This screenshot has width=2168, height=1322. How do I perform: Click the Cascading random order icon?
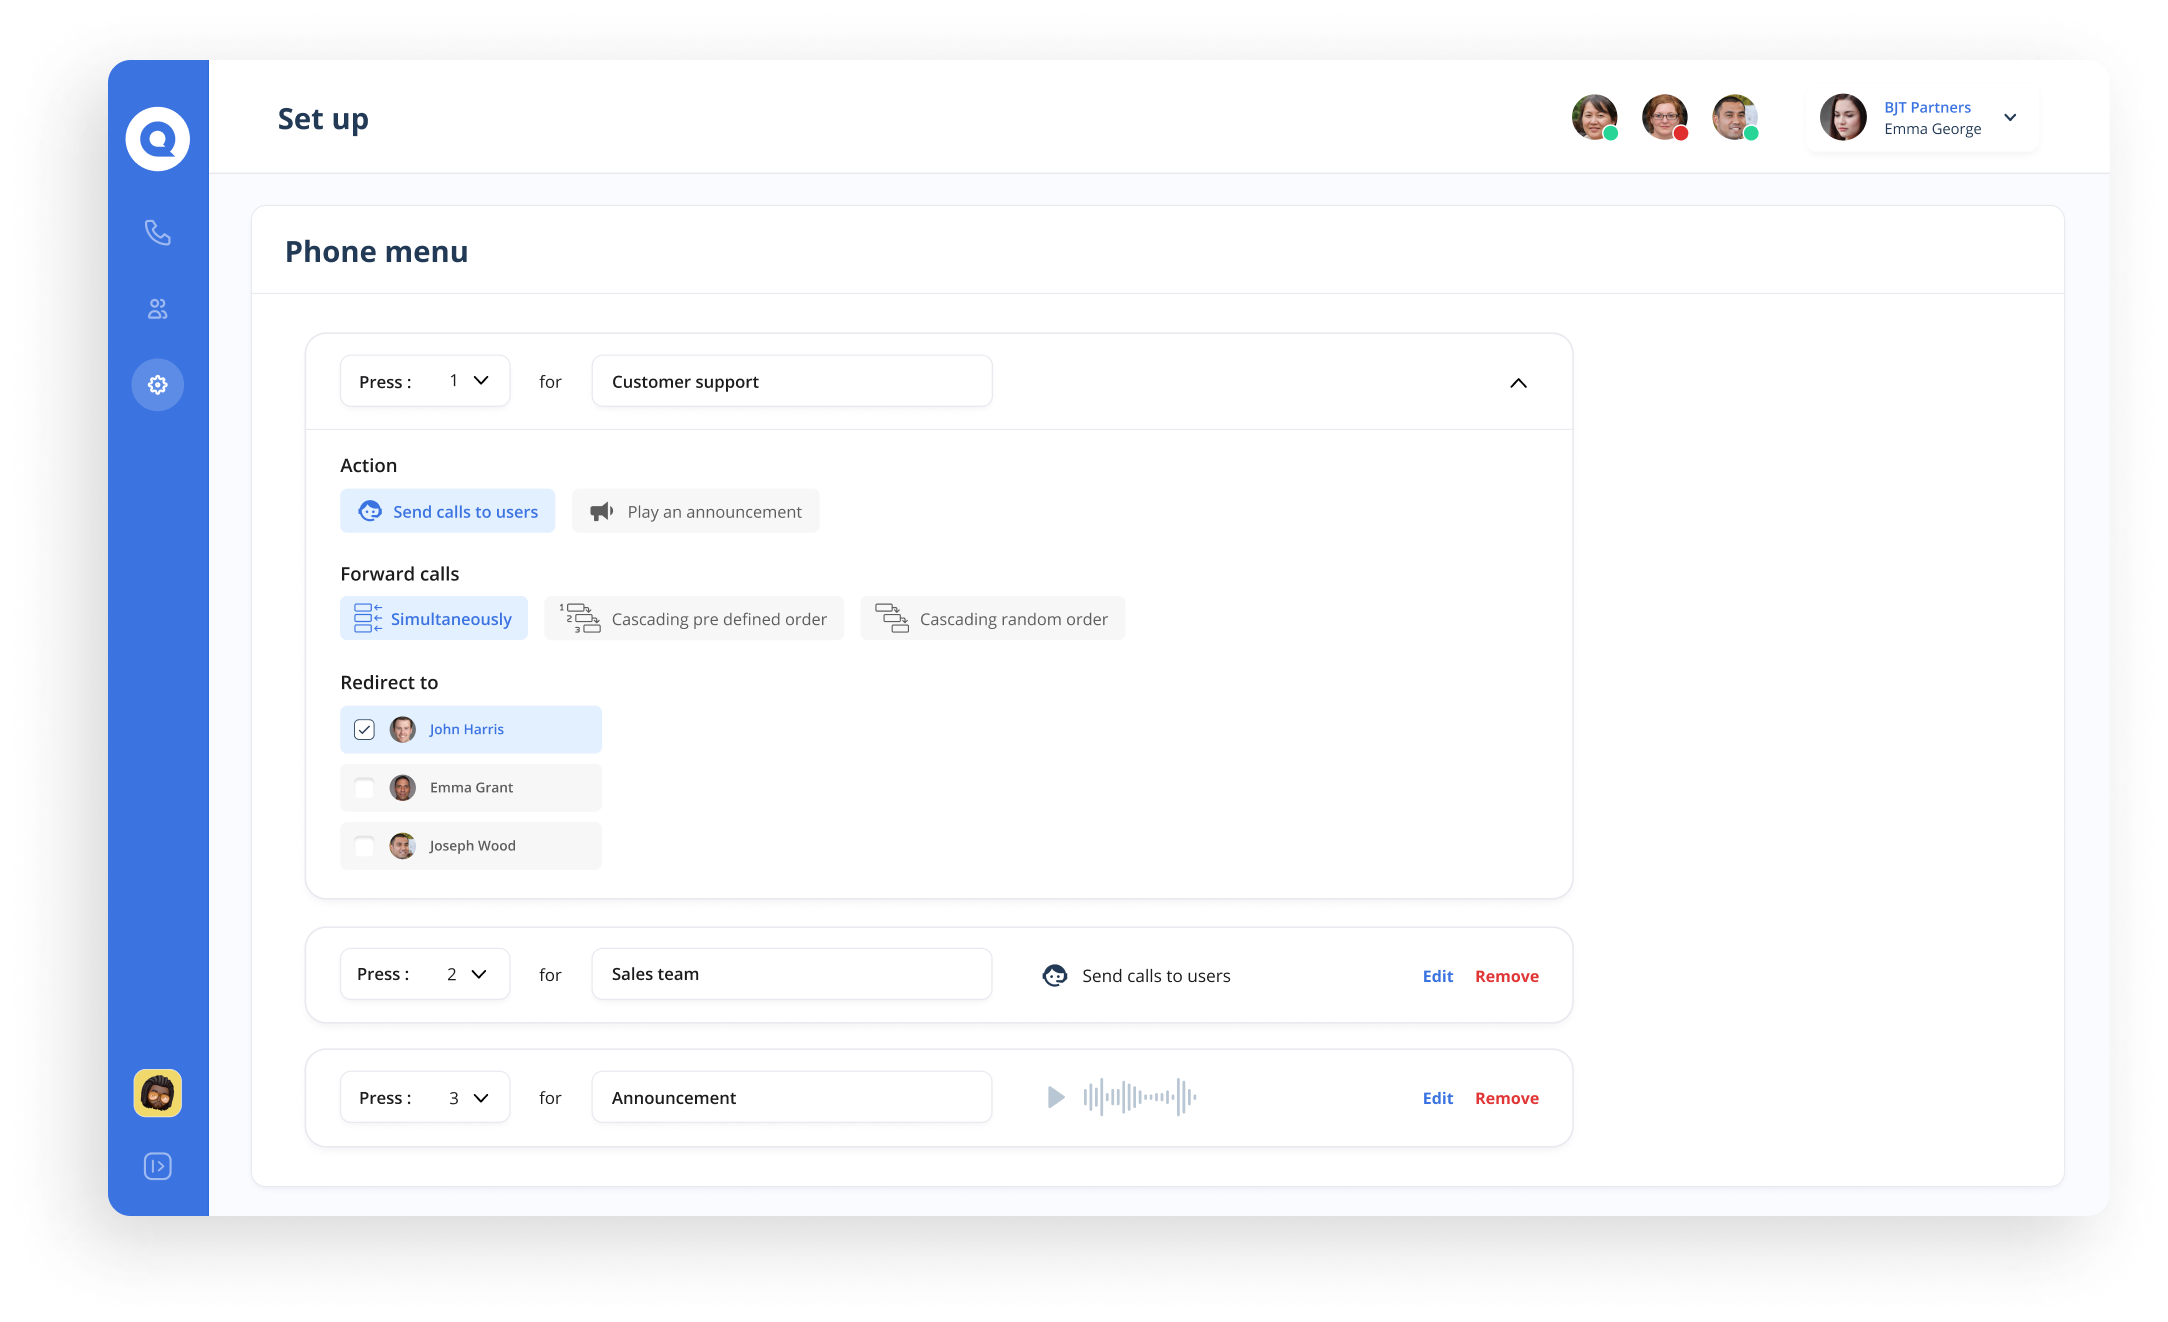click(x=892, y=619)
